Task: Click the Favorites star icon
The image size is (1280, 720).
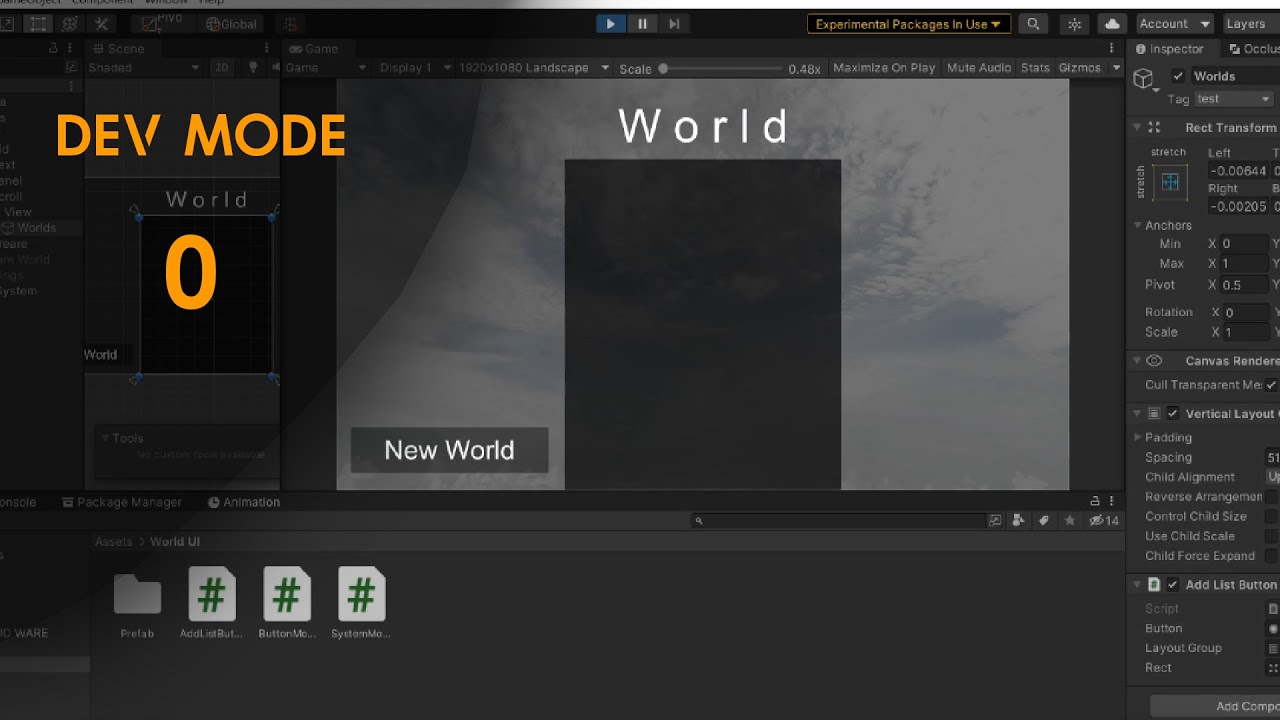Action: [1070, 520]
